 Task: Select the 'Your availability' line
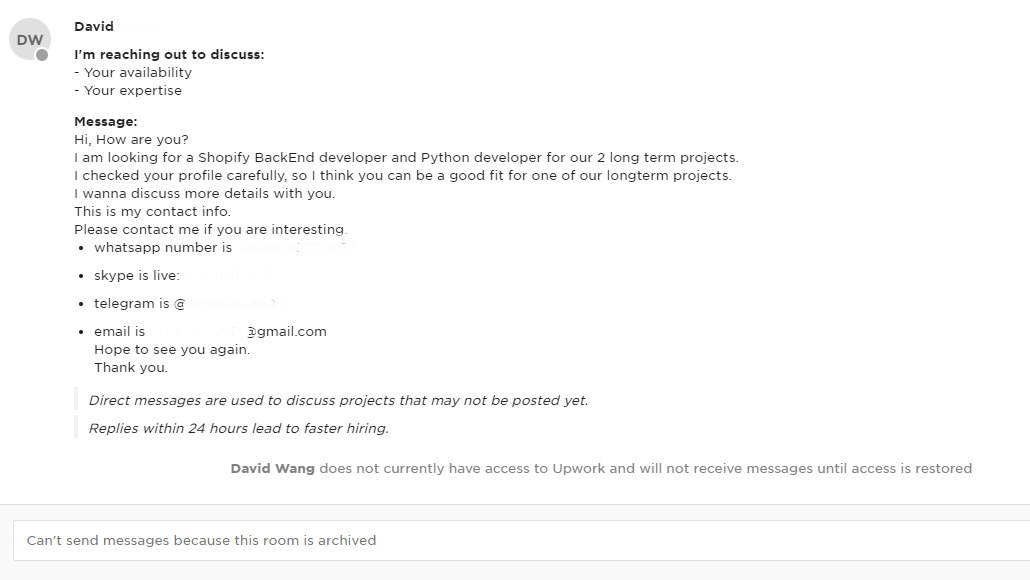(x=133, y=72)
